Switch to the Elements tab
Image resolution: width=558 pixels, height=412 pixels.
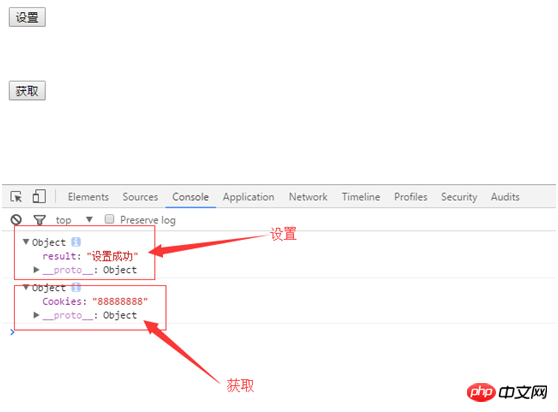(x=88, y=197)
